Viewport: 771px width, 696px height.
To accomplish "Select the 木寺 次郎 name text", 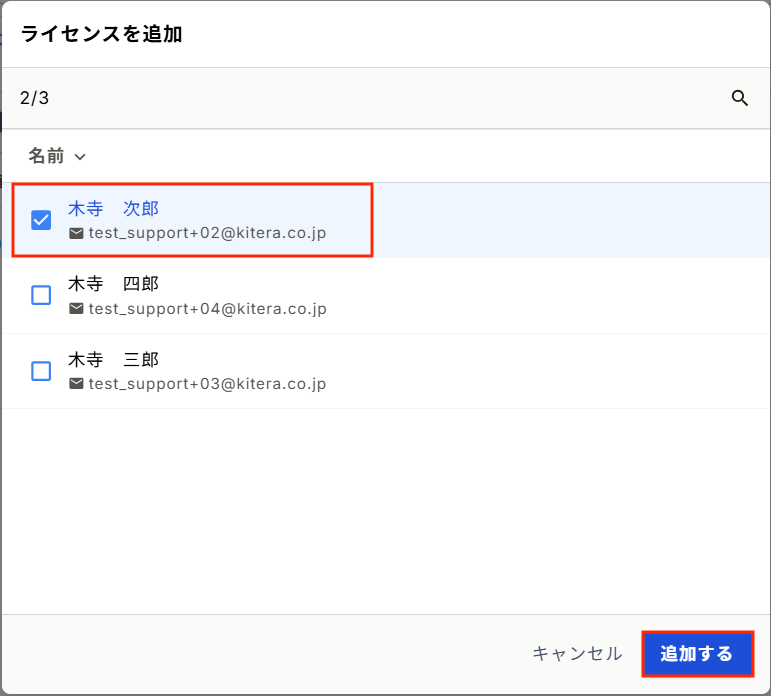I will 113,209.
